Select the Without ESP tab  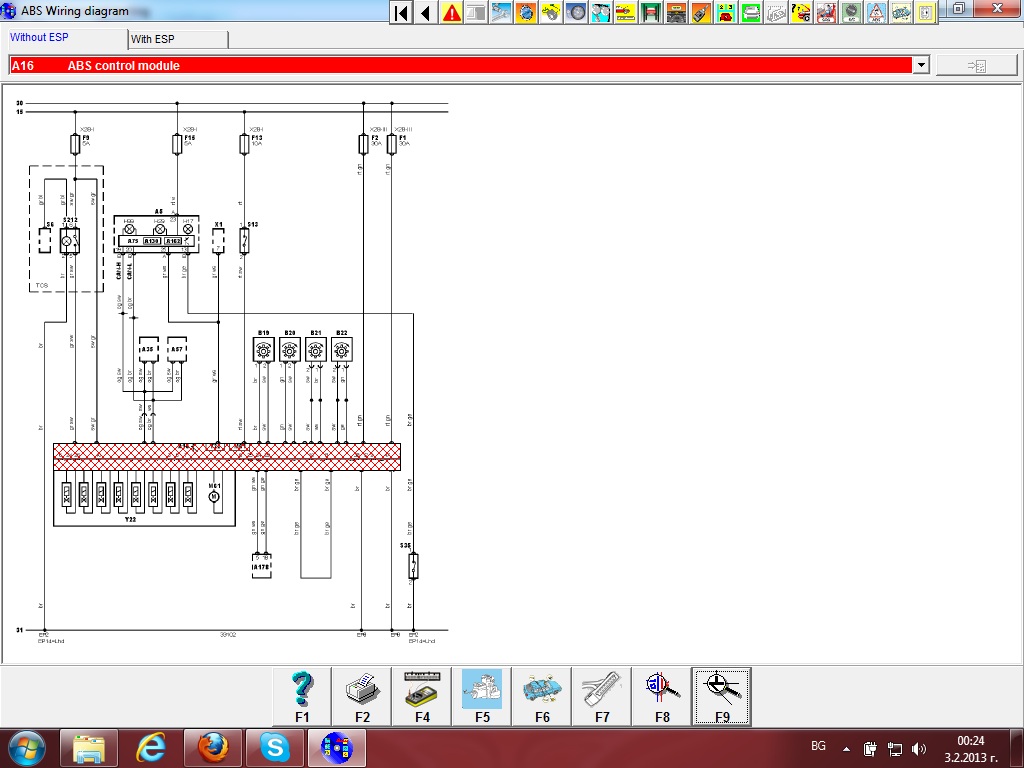tap(65, 38)
